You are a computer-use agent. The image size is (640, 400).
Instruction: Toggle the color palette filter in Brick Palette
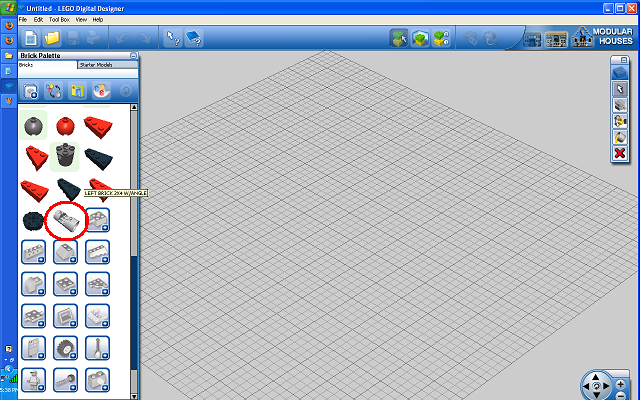tap(101, 91)
